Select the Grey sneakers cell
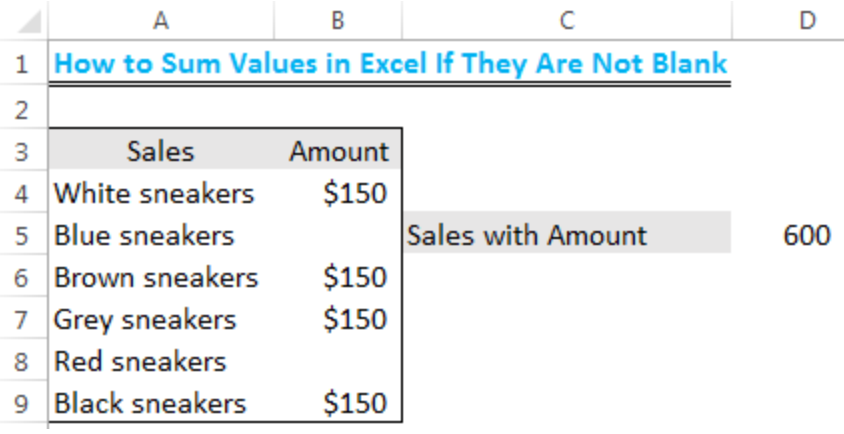This screenshot has height=434, width=844. [x=146, y=320]
